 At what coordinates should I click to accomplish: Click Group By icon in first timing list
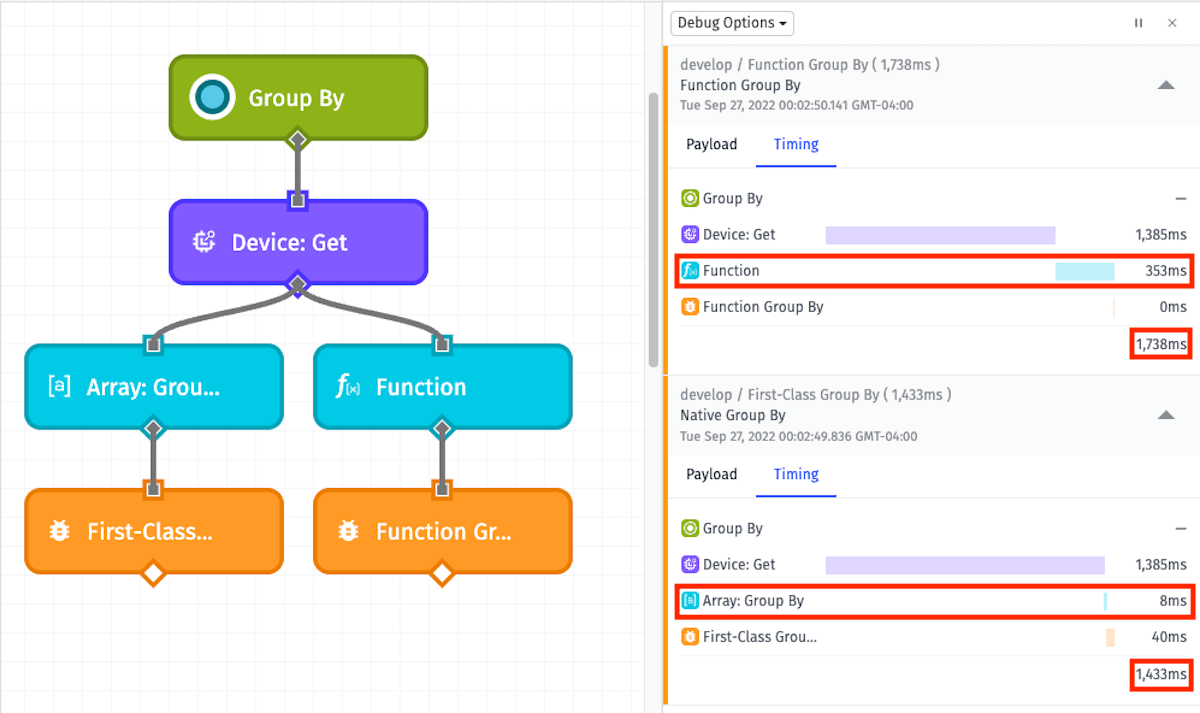coord(690,199)
